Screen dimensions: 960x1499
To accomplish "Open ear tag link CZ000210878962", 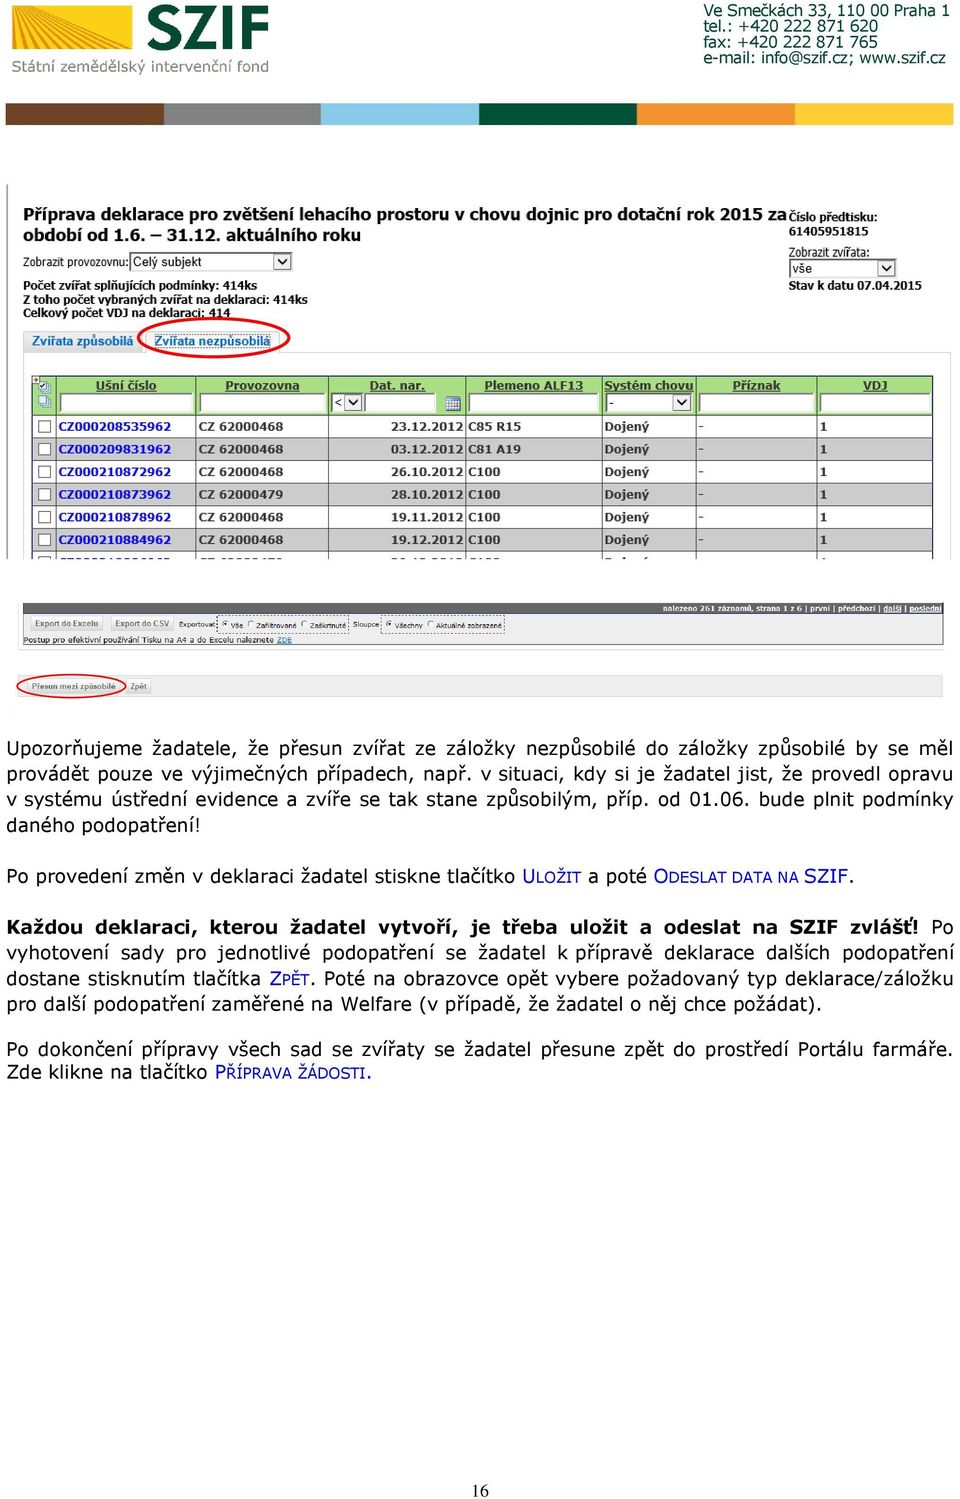I will point(115,518).
